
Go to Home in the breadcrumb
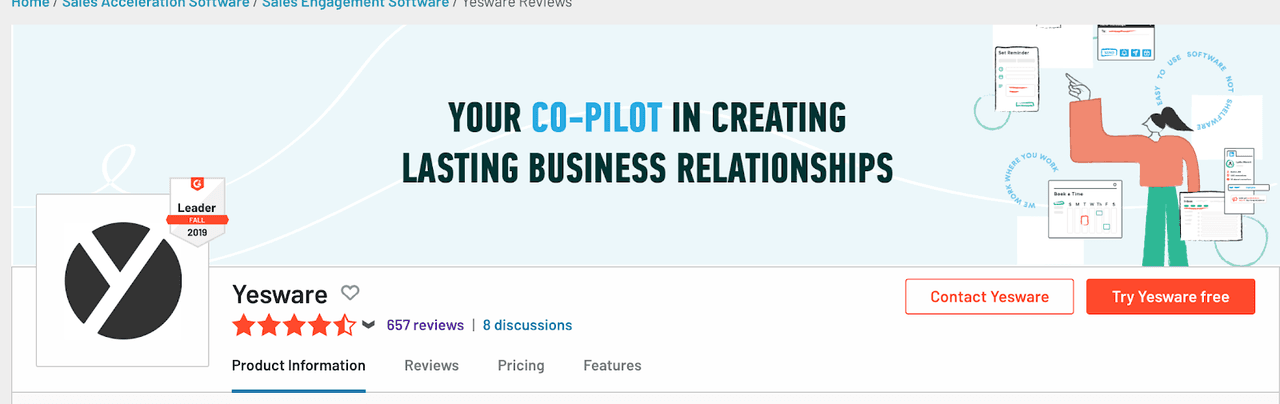(30, 4)
